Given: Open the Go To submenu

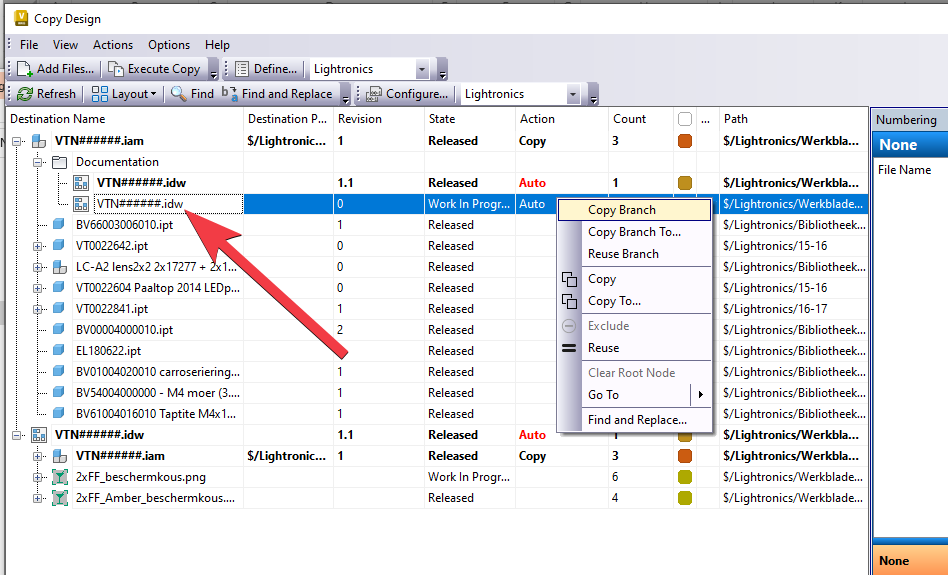Looking at the screenshot, I should pos(634,395).
